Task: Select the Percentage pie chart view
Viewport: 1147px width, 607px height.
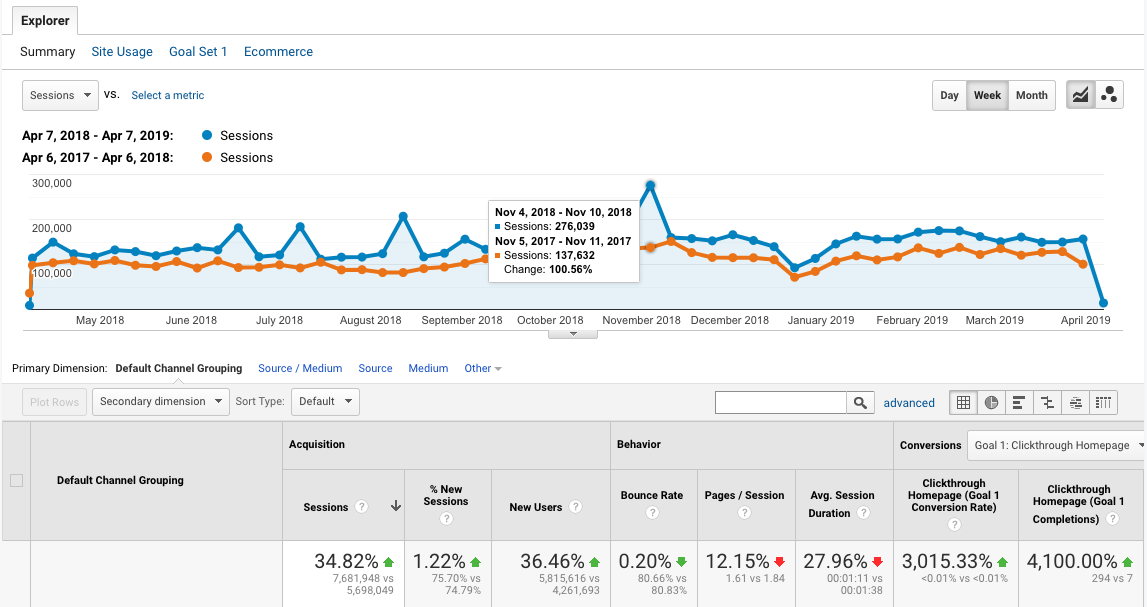Action: [x=991, y=402]
